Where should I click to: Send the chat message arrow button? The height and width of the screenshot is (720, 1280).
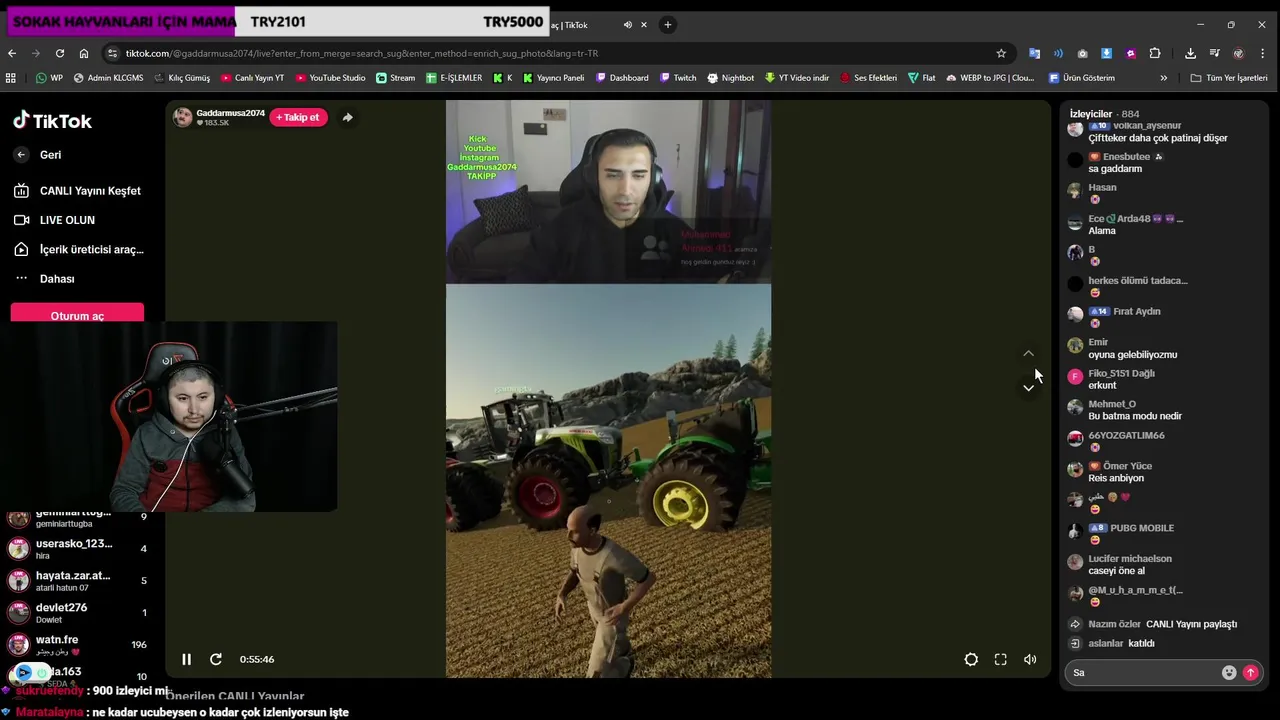tap(1250, 673)
